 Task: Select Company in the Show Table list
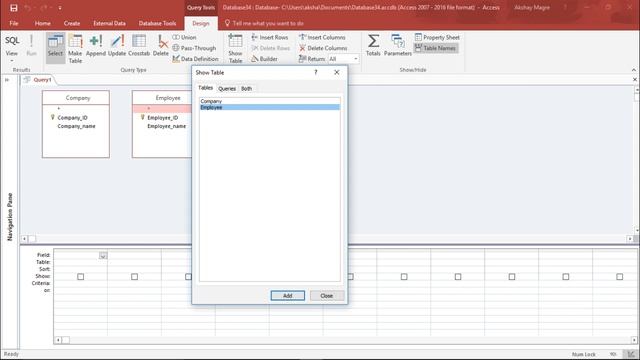click(269, 101)
